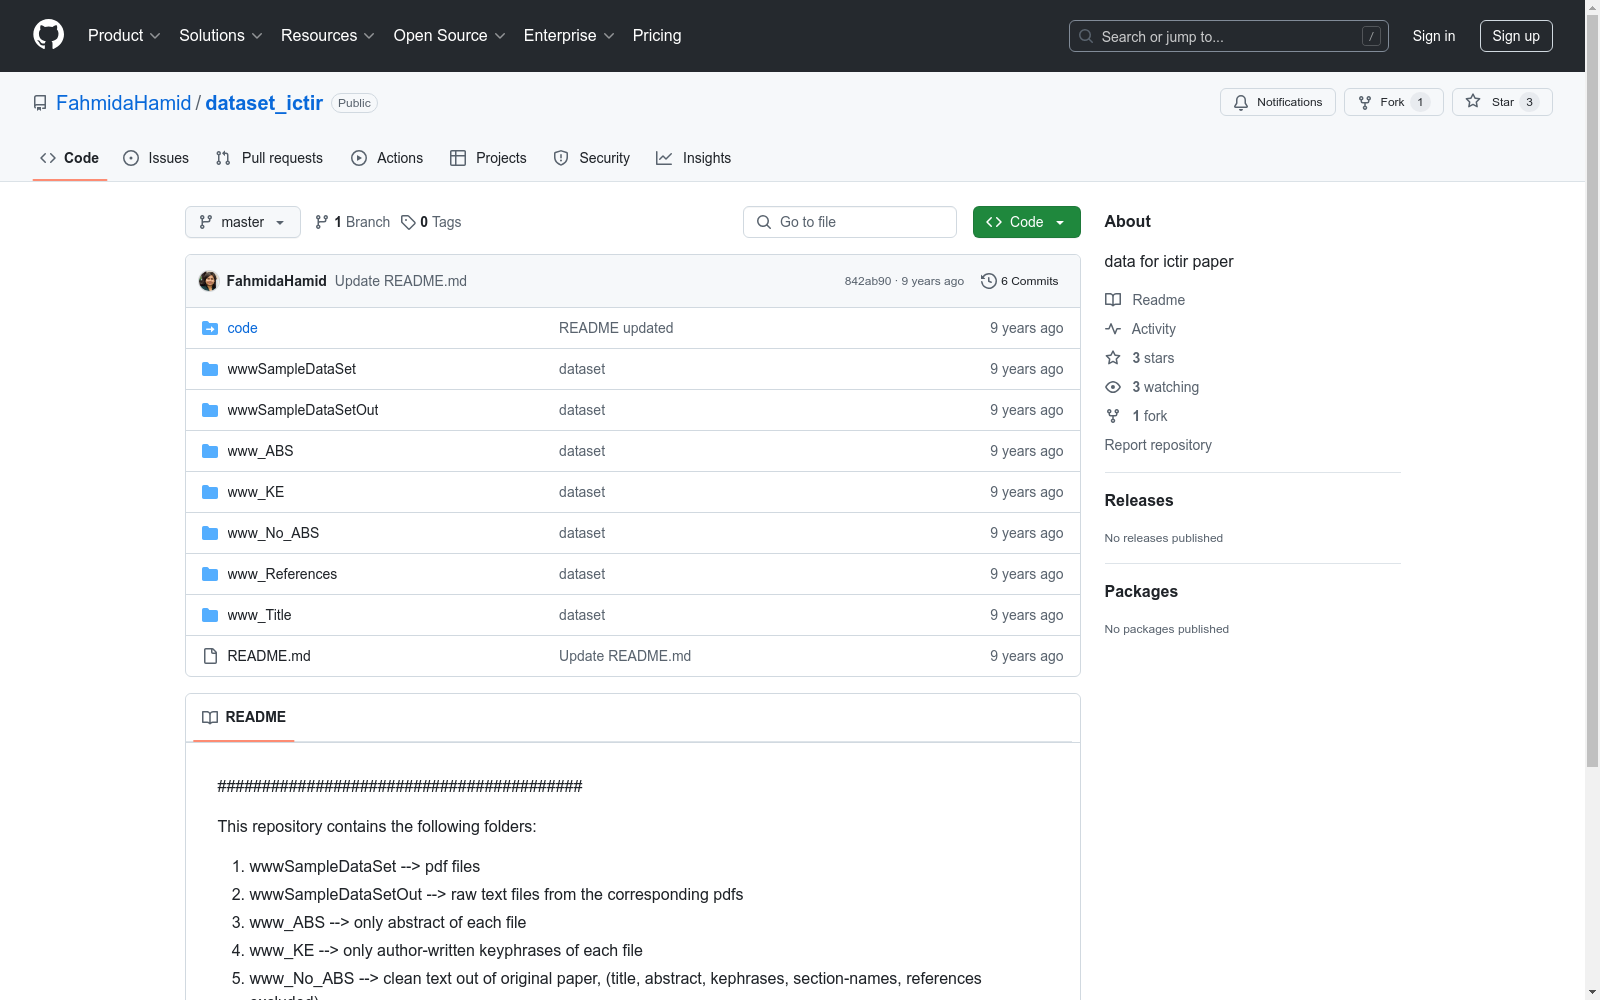Click the Report repository link

click(1158, 445)
